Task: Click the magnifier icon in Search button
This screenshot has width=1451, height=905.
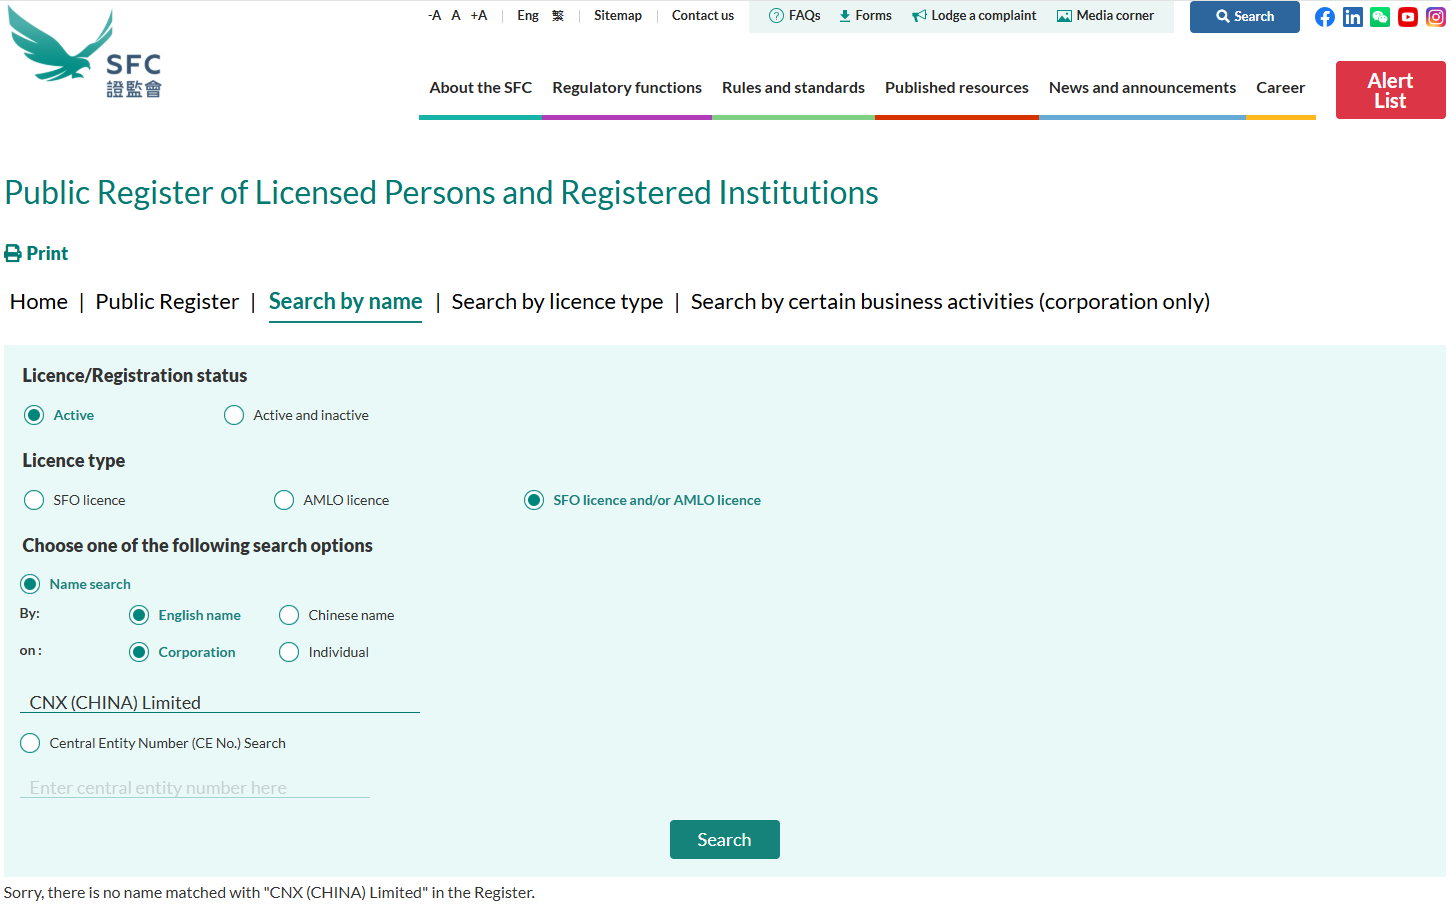Action: point(1223,16)
